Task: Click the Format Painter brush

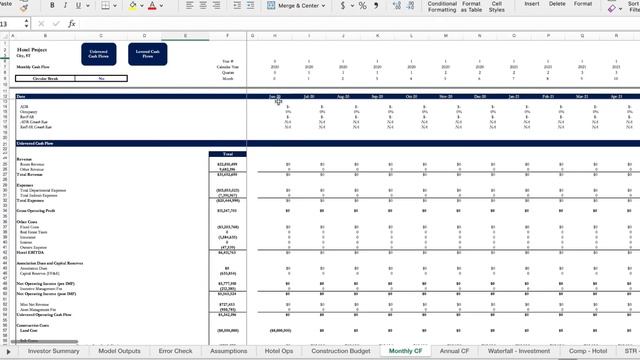Action: point(24,7)
